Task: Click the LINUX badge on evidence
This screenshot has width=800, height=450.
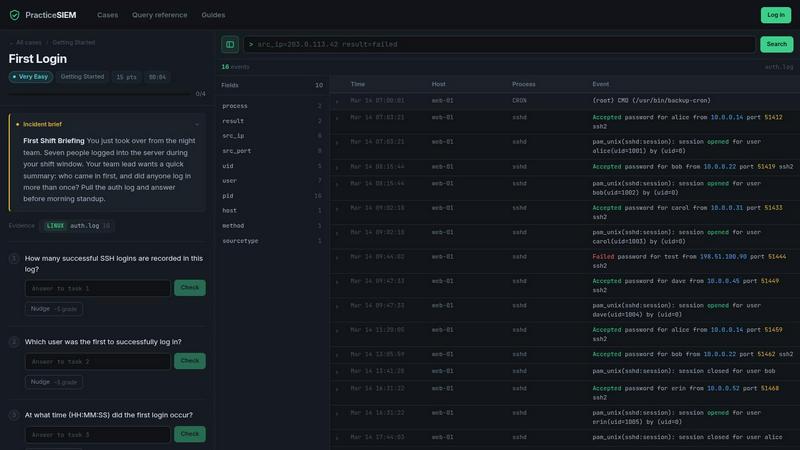Action: (x=55, y=226)
